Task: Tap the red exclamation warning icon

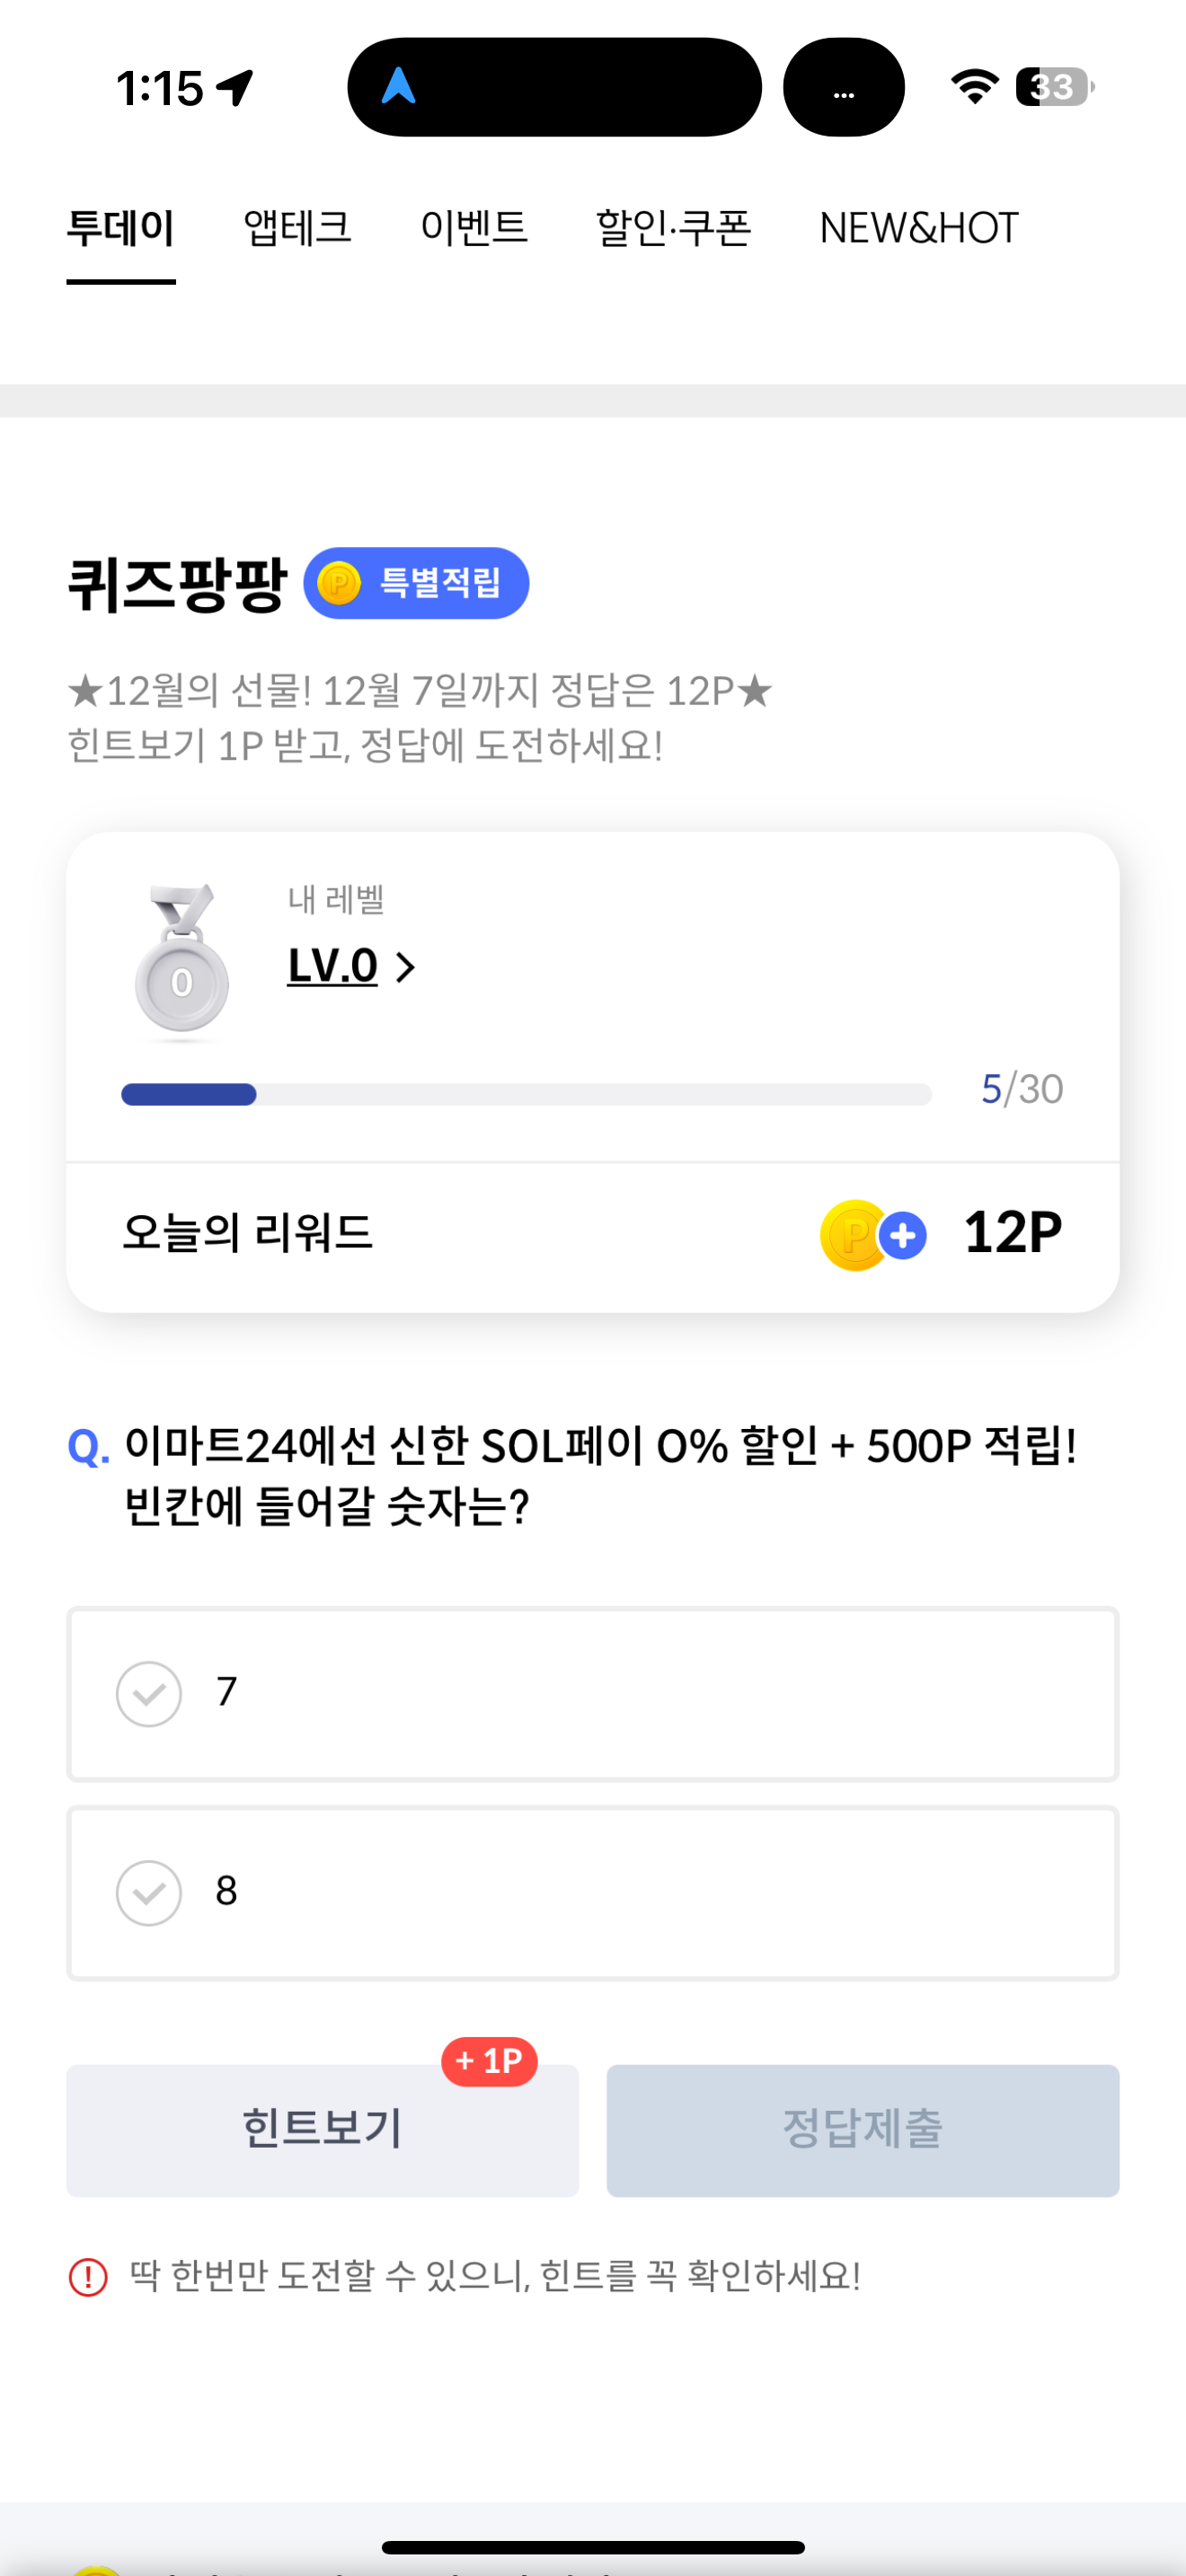Action: (x=88, y=2277)
